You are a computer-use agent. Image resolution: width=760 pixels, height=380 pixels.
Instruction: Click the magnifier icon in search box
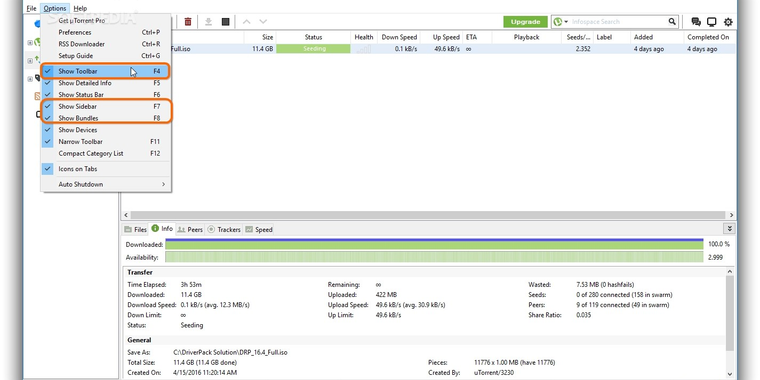coord(672,21)
